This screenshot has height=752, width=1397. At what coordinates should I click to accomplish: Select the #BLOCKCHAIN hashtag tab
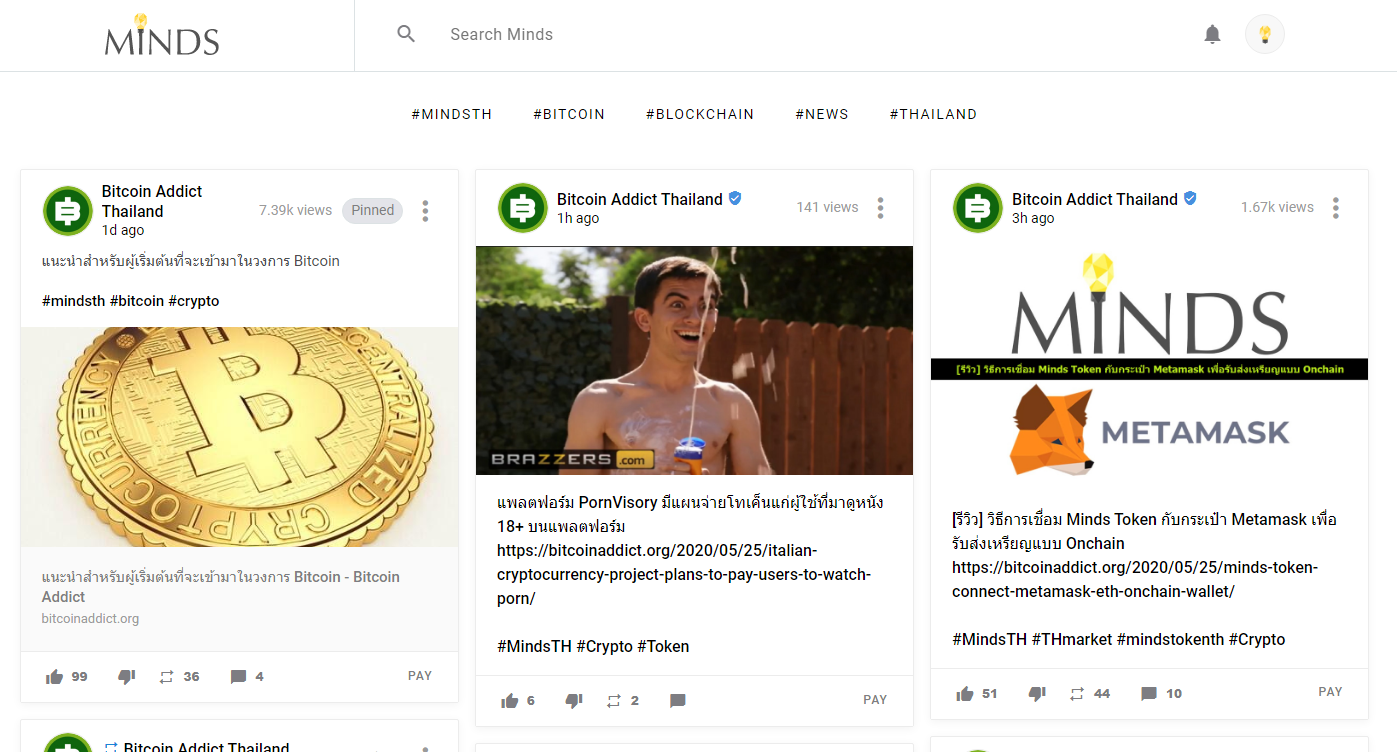pos(700,114)
